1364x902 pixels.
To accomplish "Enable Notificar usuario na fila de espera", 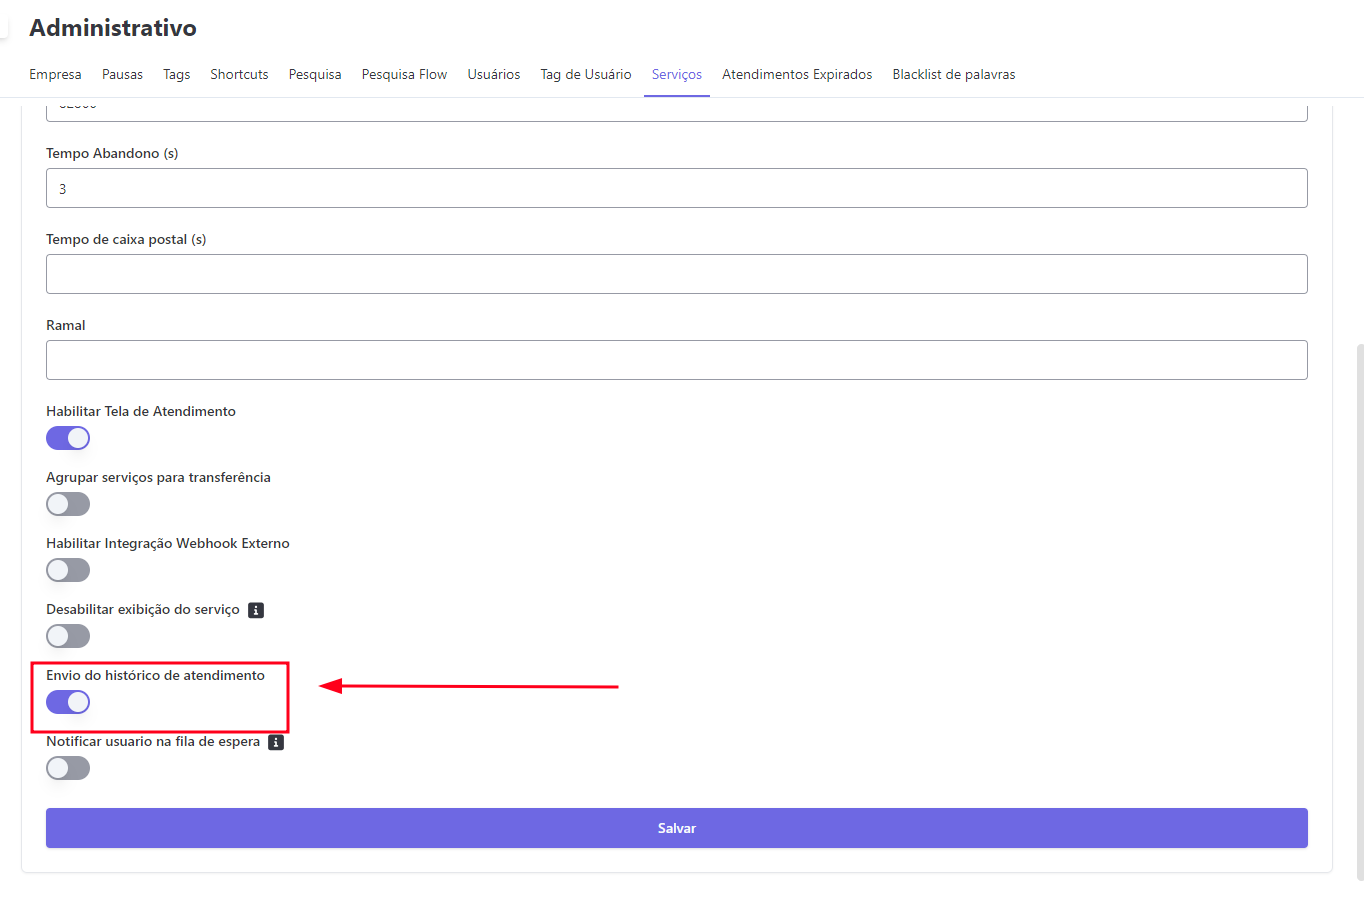I will click(68, 768).
